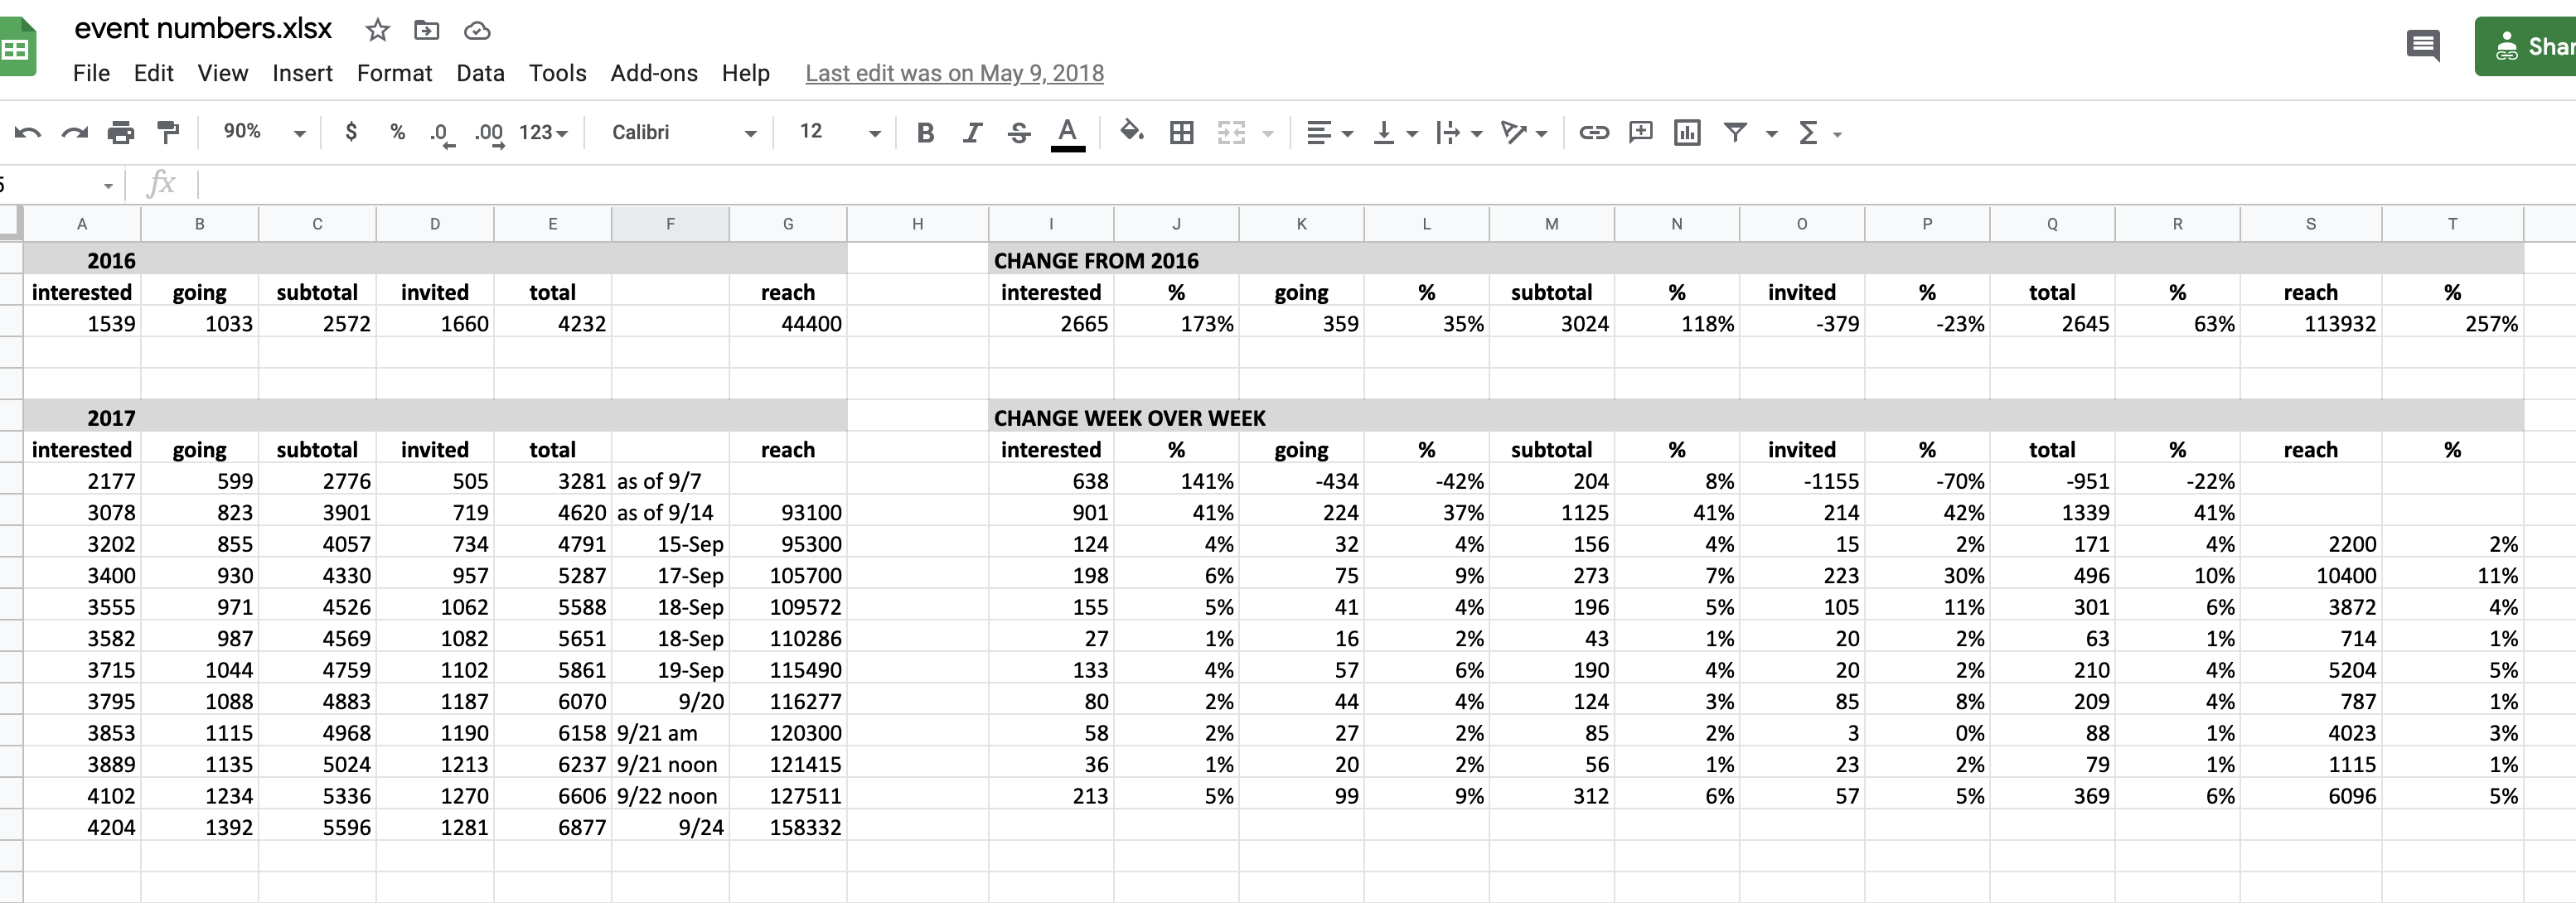
Task: Click the print icon
Action: pos(121,132)
